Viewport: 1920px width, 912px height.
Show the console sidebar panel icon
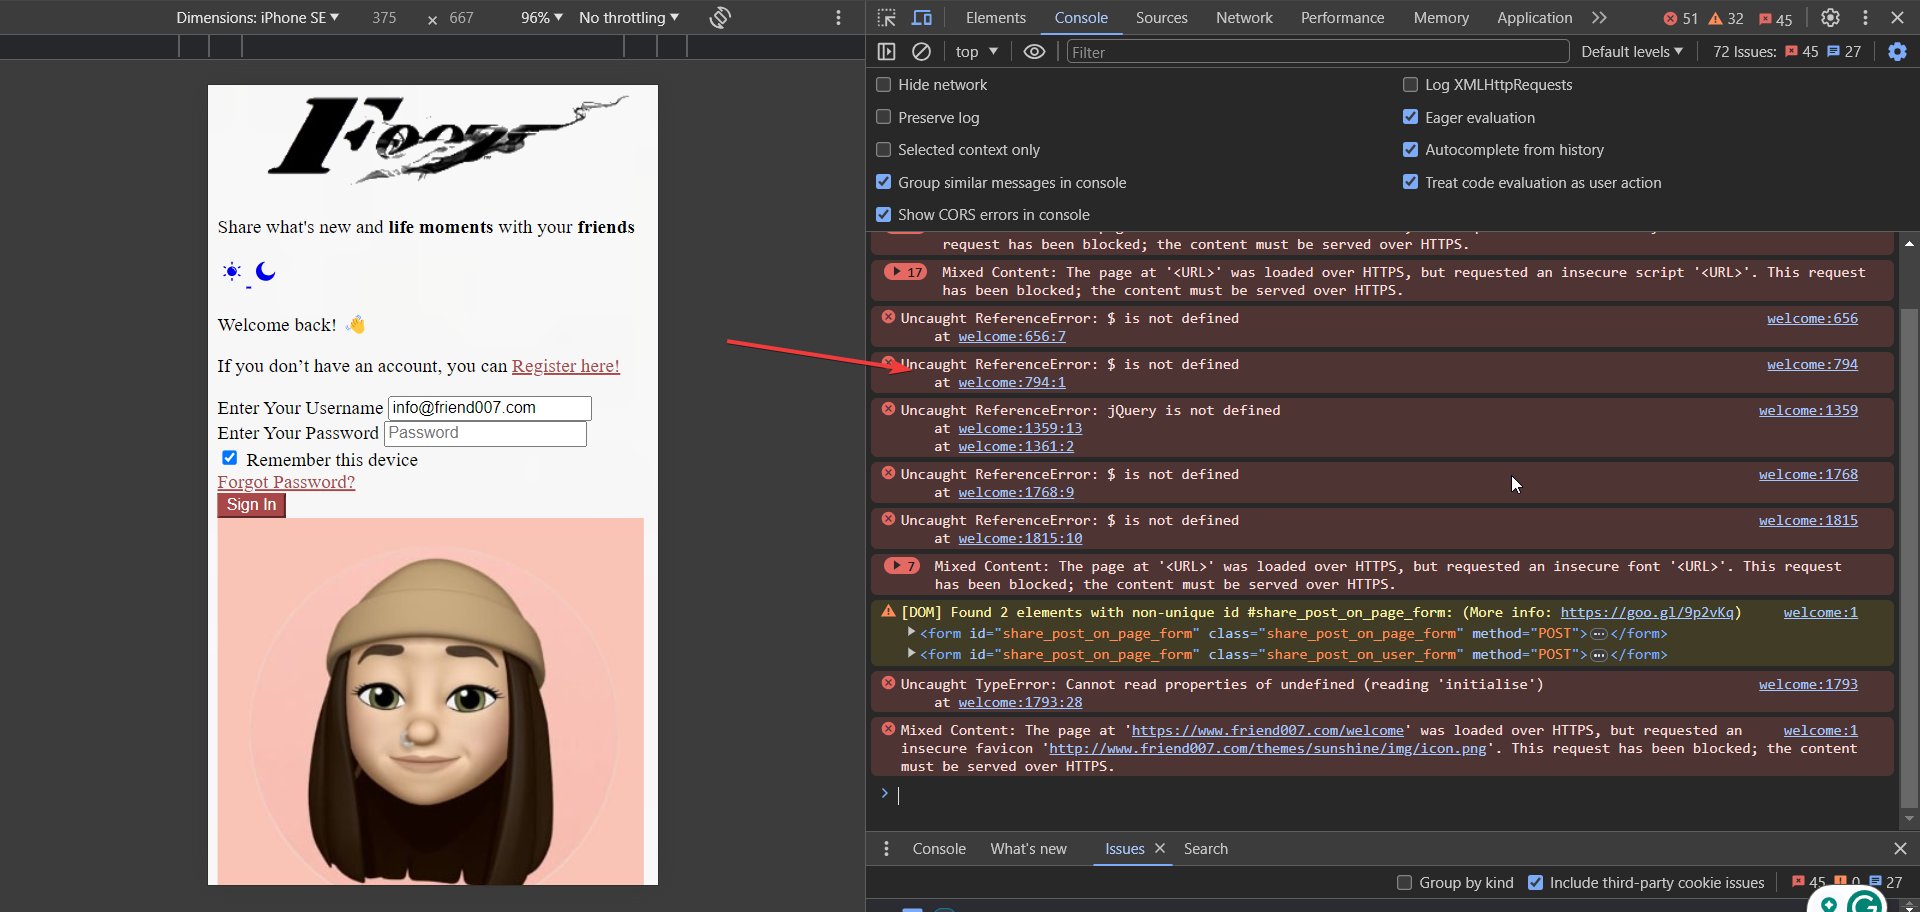(886, 52)
